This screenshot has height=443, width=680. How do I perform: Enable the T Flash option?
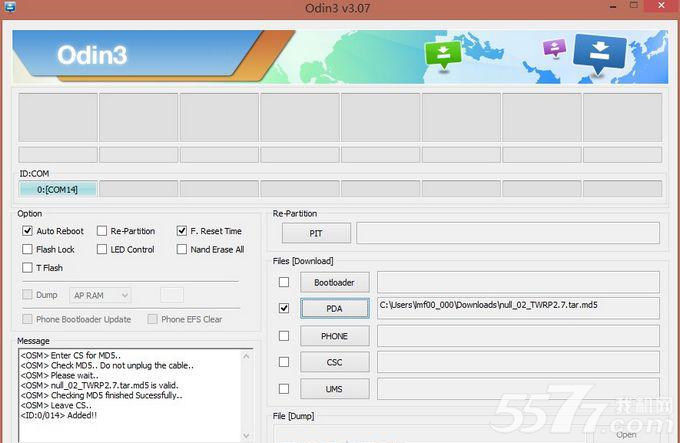(x=27, y=268)
